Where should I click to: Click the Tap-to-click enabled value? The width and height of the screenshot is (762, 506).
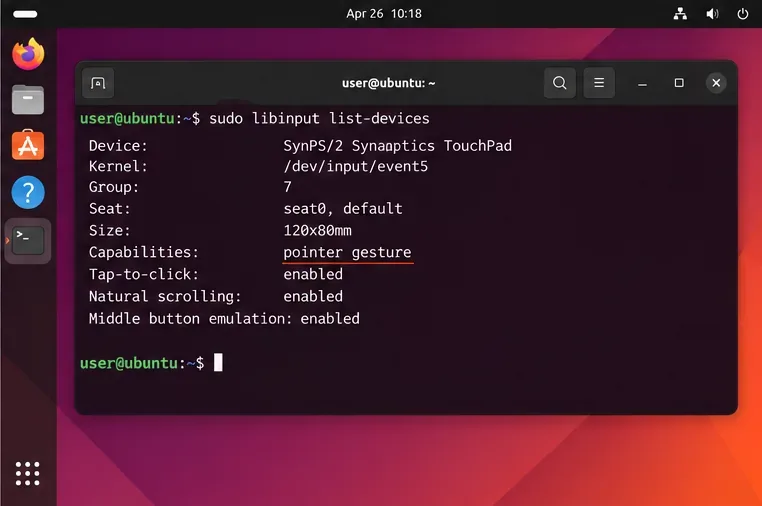(313, 274)
